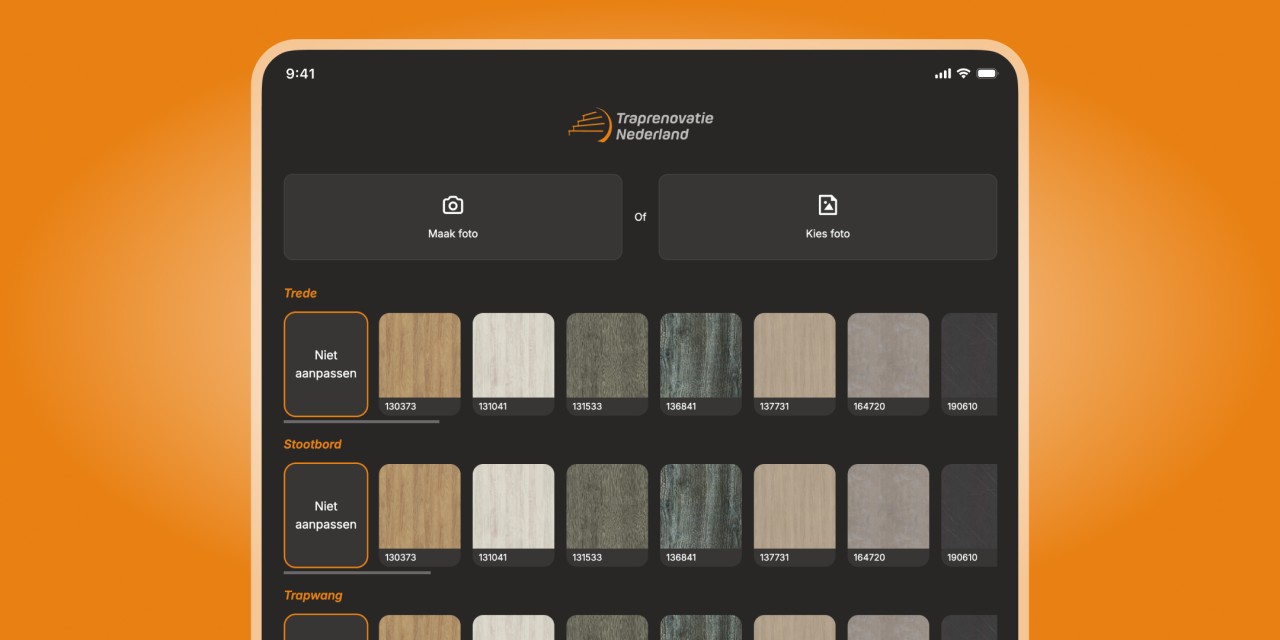Tap the cellular signal bars icon
Viewport: 1280px width, 640px height.
(943, 73)
